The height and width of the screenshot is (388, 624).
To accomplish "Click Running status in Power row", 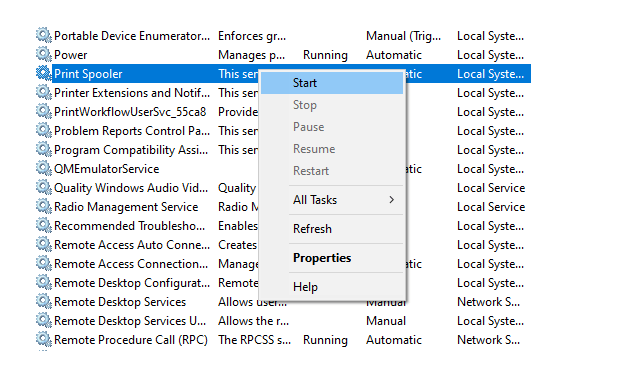I will point(325,55).
